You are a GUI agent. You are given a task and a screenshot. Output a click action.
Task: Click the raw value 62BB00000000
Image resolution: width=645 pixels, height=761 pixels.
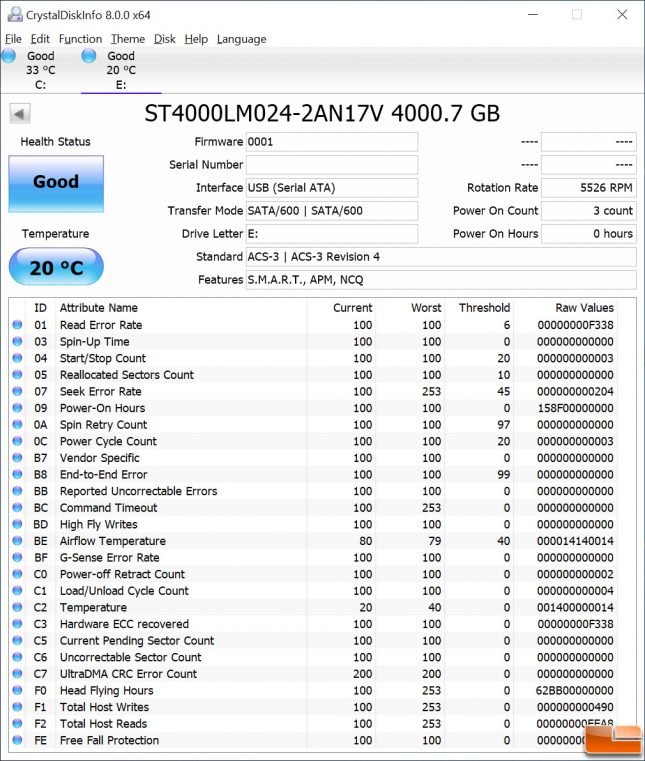(575, 690)
